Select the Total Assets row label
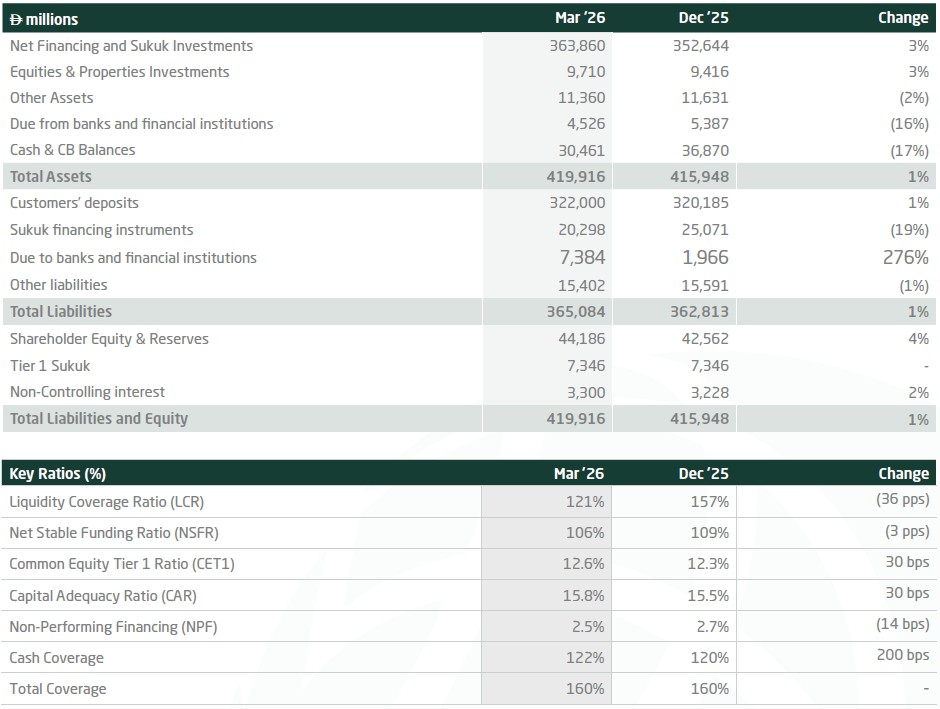The height and width of the screenshot is (709, 940). [51, 176]
